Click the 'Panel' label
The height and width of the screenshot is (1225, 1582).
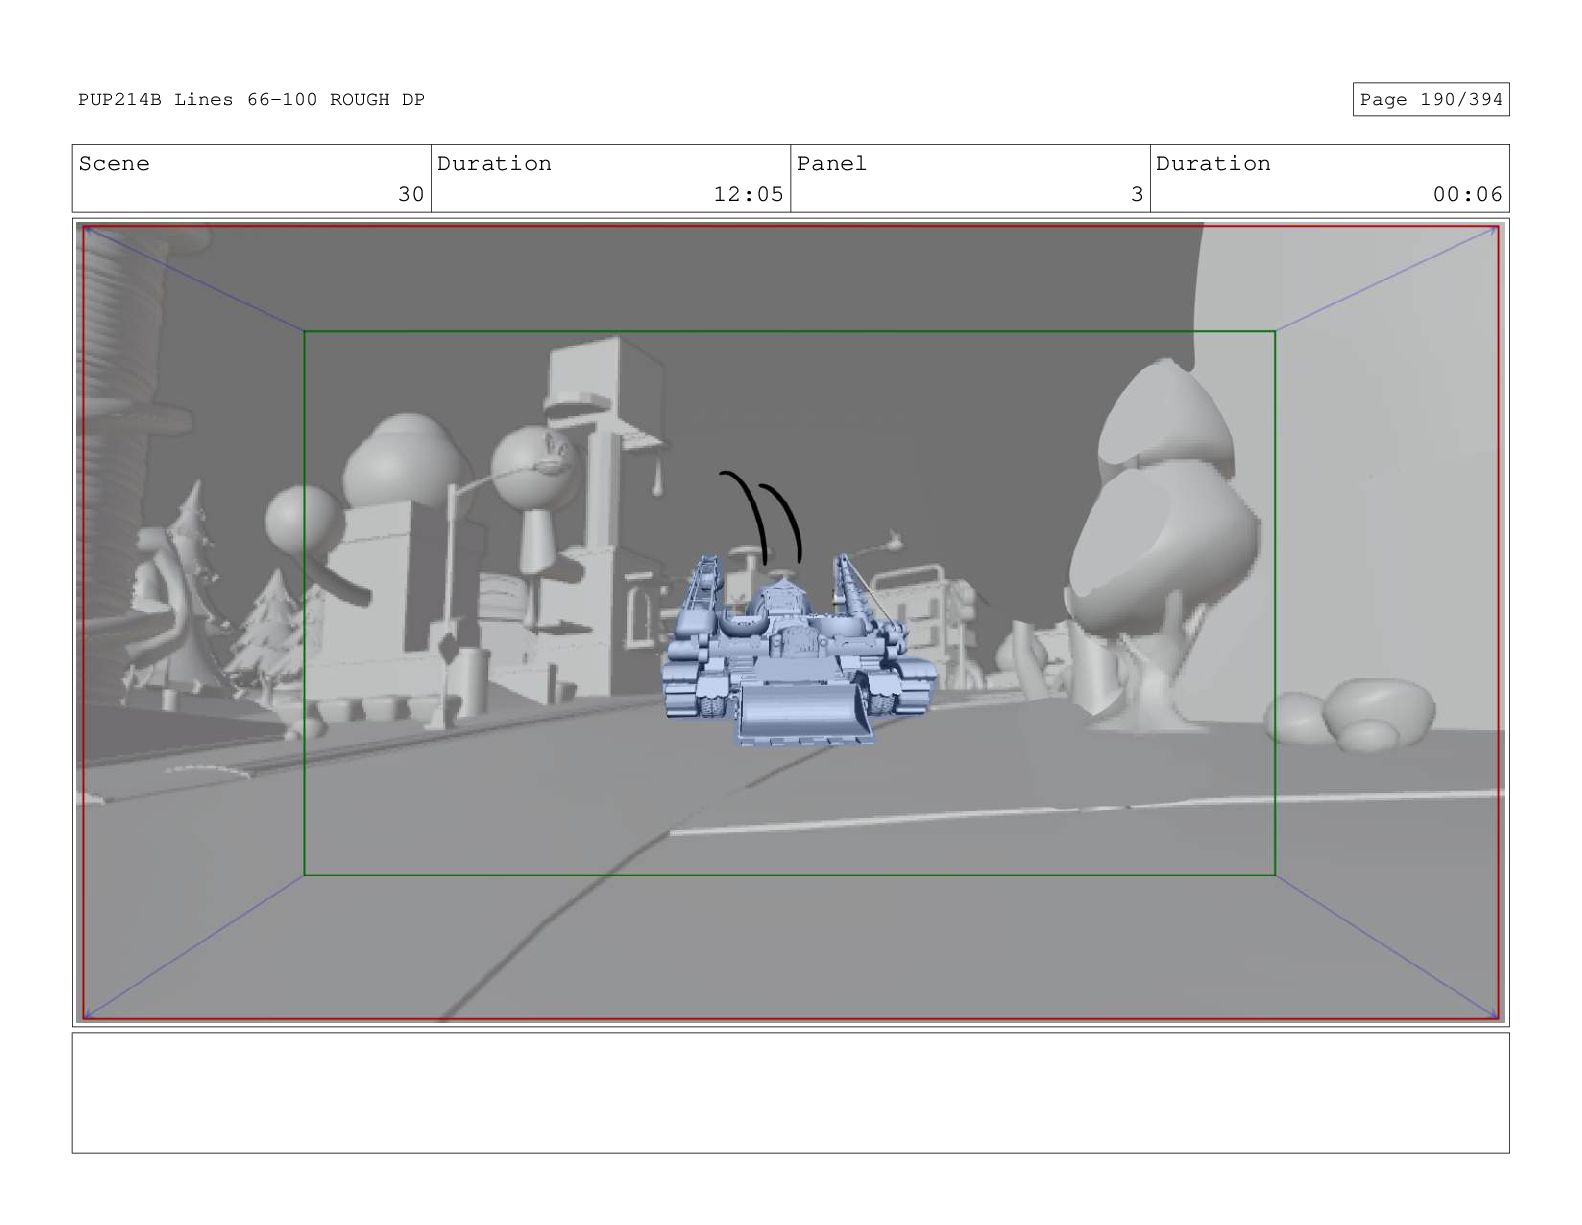832,164
